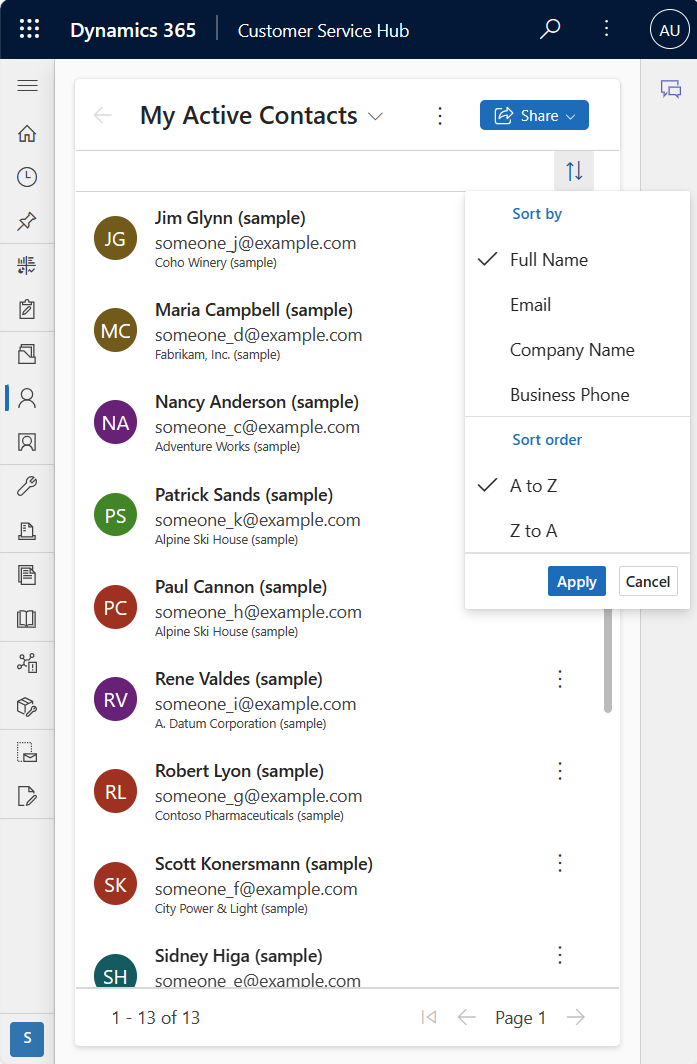Click City Power & Light (sample) text

point(231,909)
